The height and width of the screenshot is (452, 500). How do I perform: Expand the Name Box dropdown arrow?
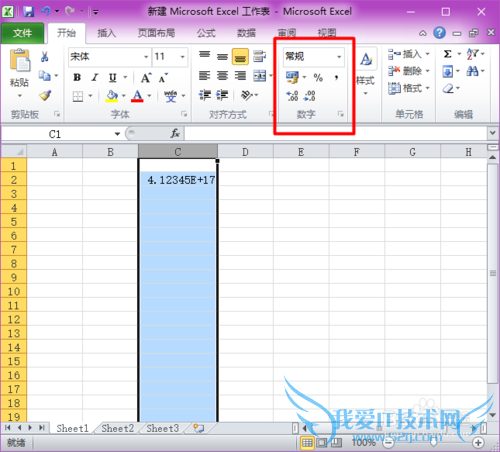117,134
